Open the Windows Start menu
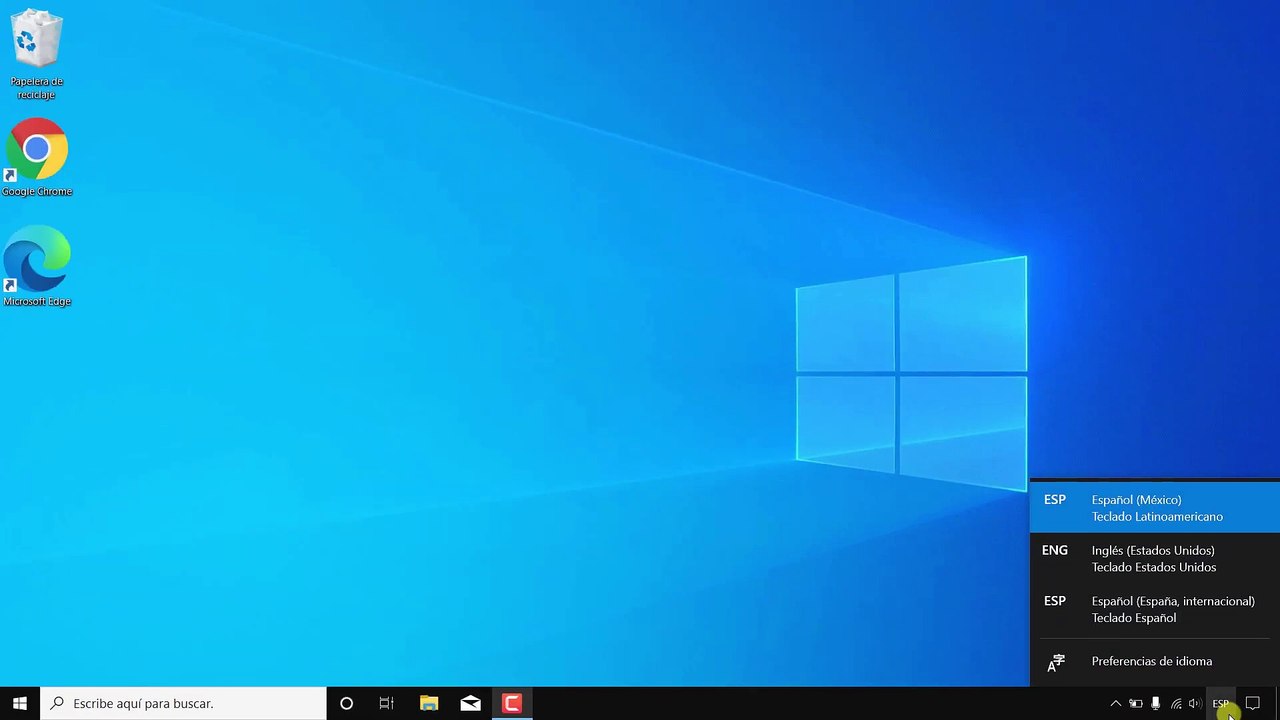The width and height of the screenshot is (1280, 720). pyautogui.click(x=19, y=703)
